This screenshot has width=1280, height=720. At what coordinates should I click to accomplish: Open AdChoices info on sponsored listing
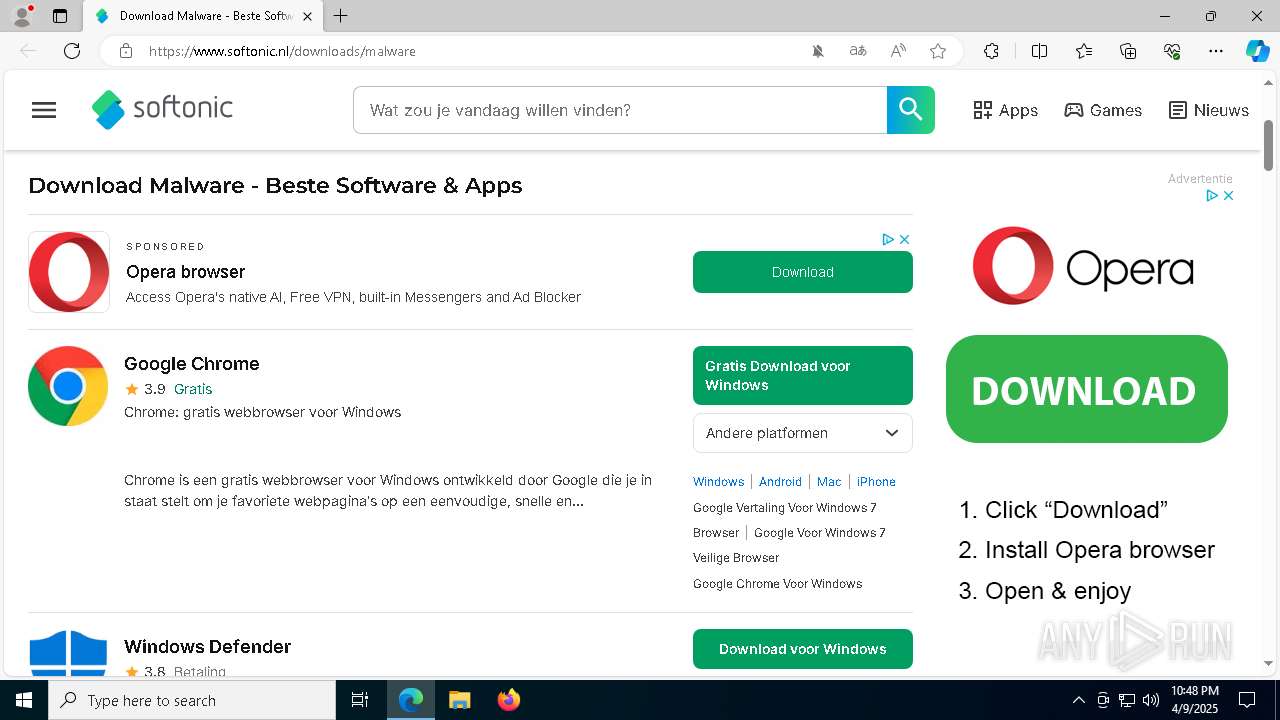click(x=887, y=239)
